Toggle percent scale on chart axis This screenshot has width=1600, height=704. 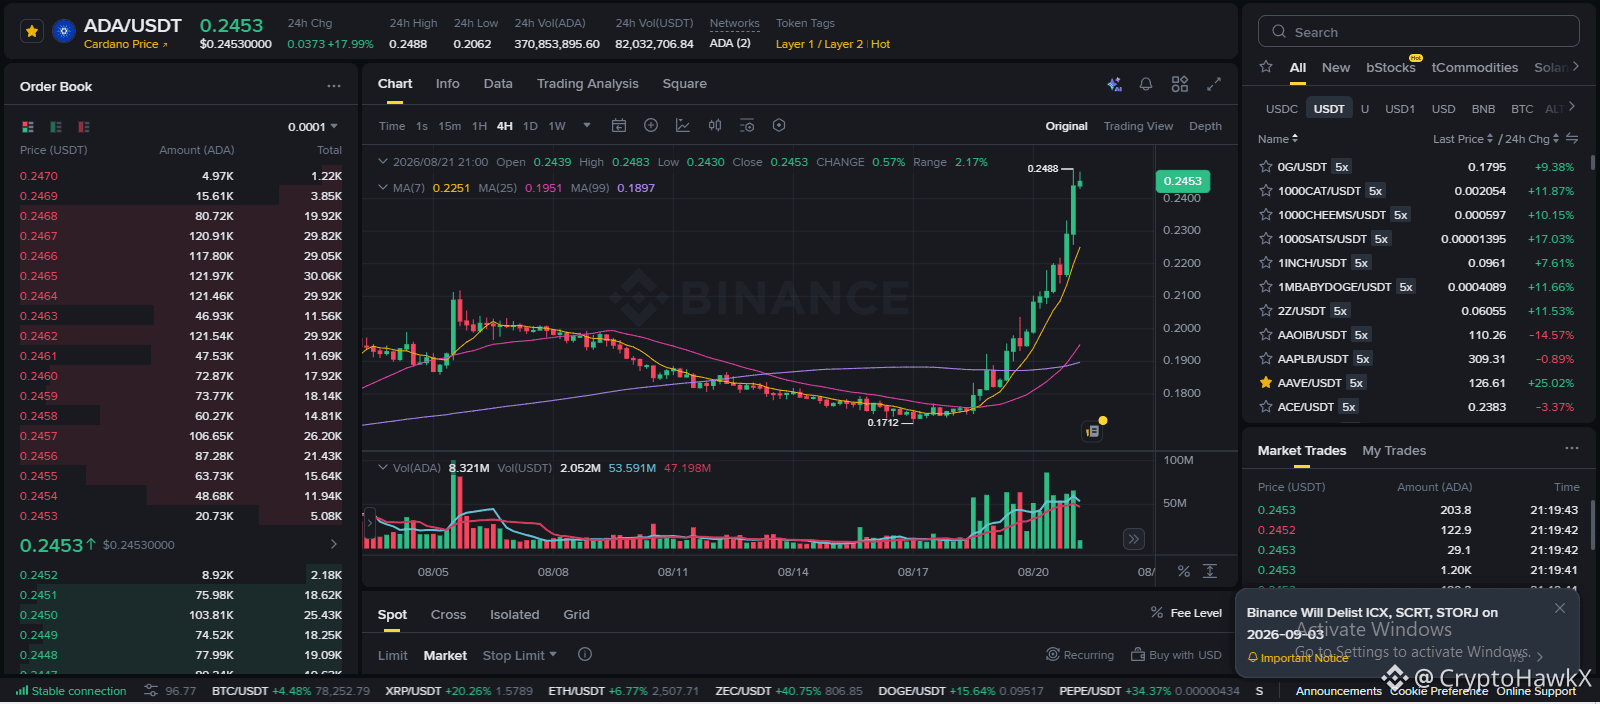[1184, 571]
